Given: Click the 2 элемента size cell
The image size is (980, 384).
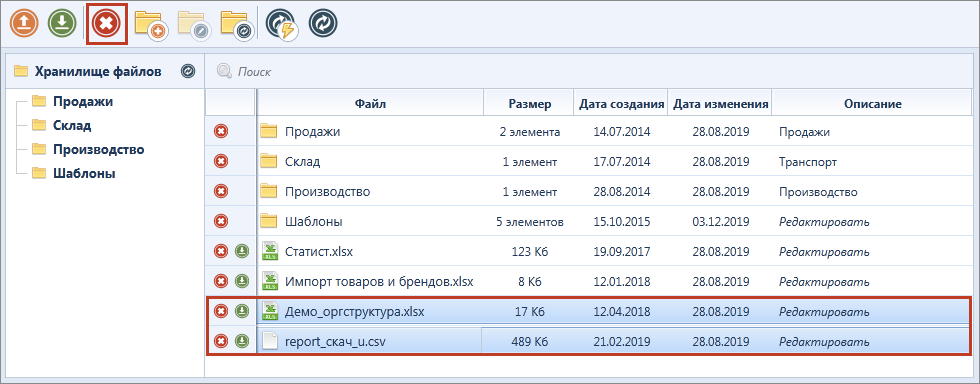Looking at the screenshot, I should pos(530,132).
